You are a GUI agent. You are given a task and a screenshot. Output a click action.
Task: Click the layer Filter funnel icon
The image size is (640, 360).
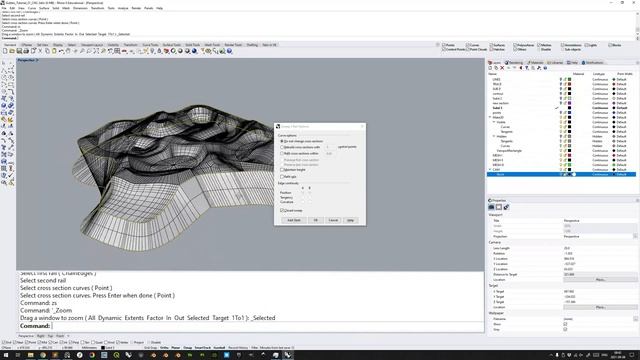(527, 68)
